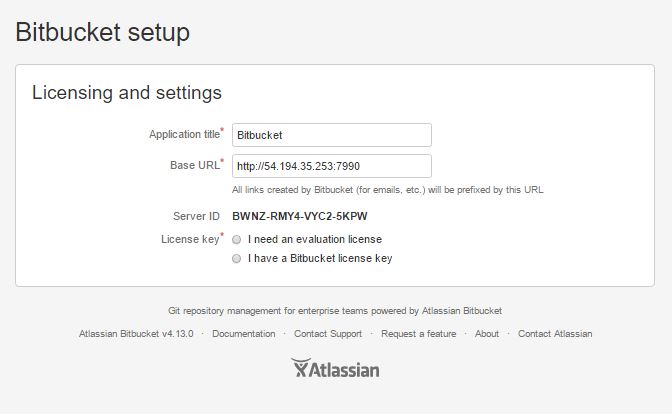Click the Base URL label
The image size is (672, 414).
point(195,165)
